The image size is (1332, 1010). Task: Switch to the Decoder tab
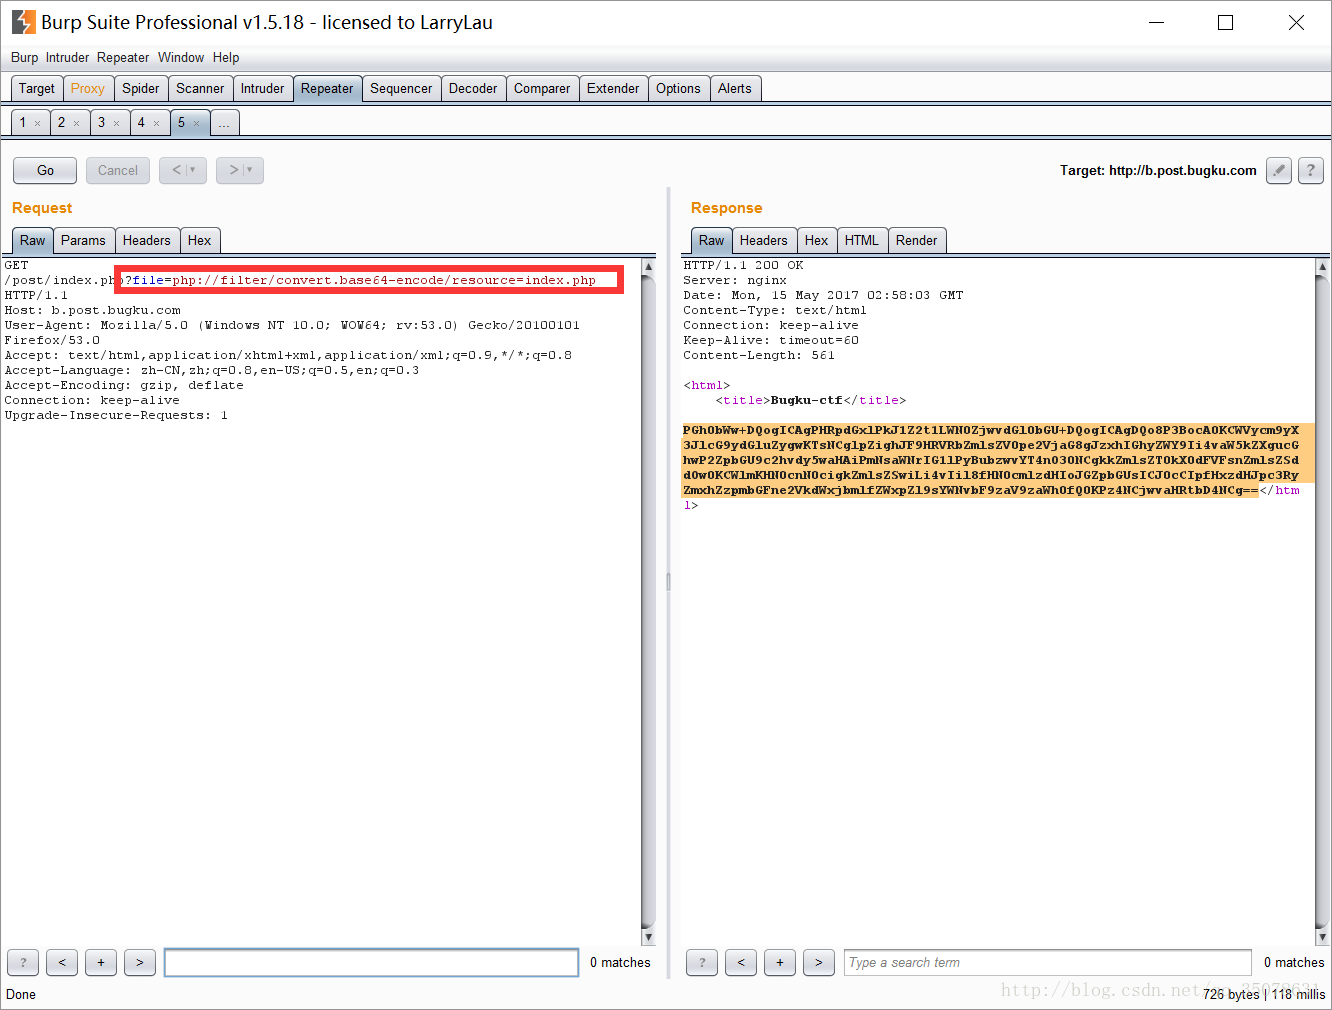[473, 88]
